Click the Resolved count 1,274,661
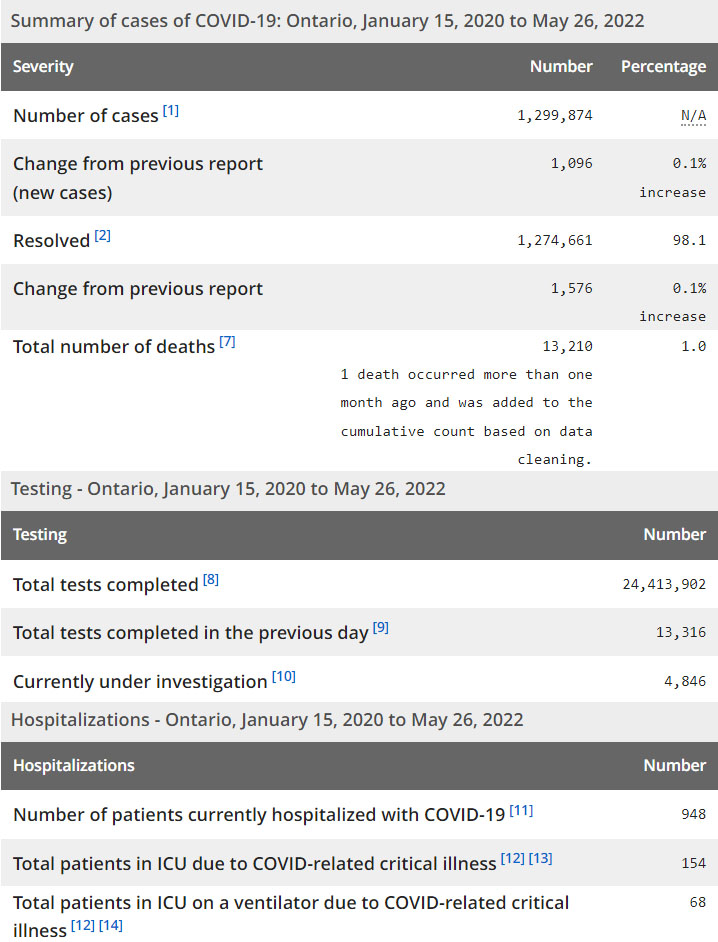718x942 pixels. pos(555,241)
